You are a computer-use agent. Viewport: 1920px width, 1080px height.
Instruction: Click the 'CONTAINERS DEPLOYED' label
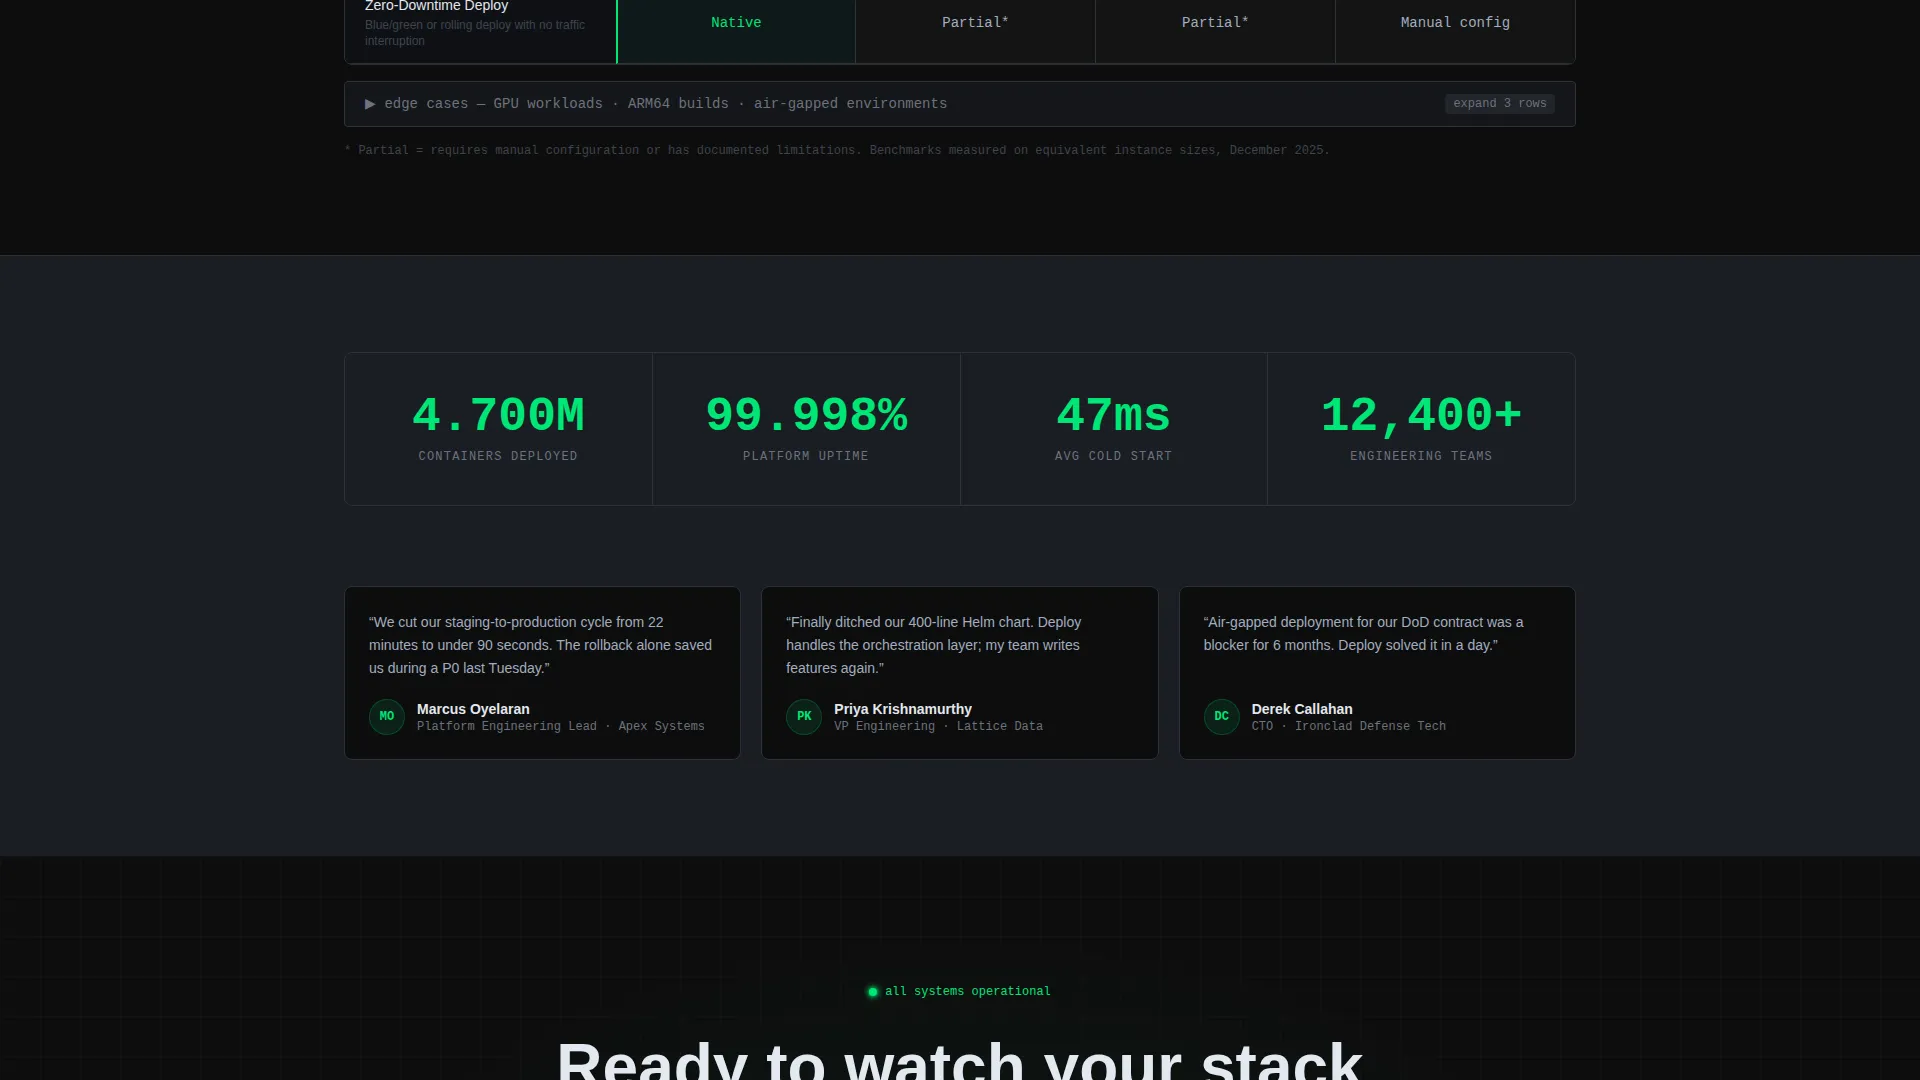[x=498, y=456]
